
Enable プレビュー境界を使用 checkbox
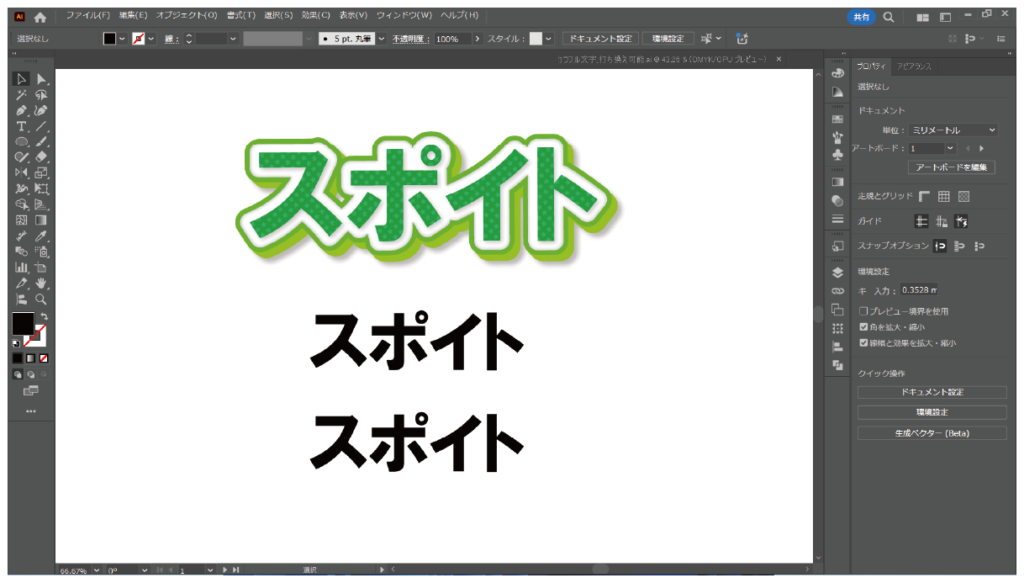coord(863,311)
